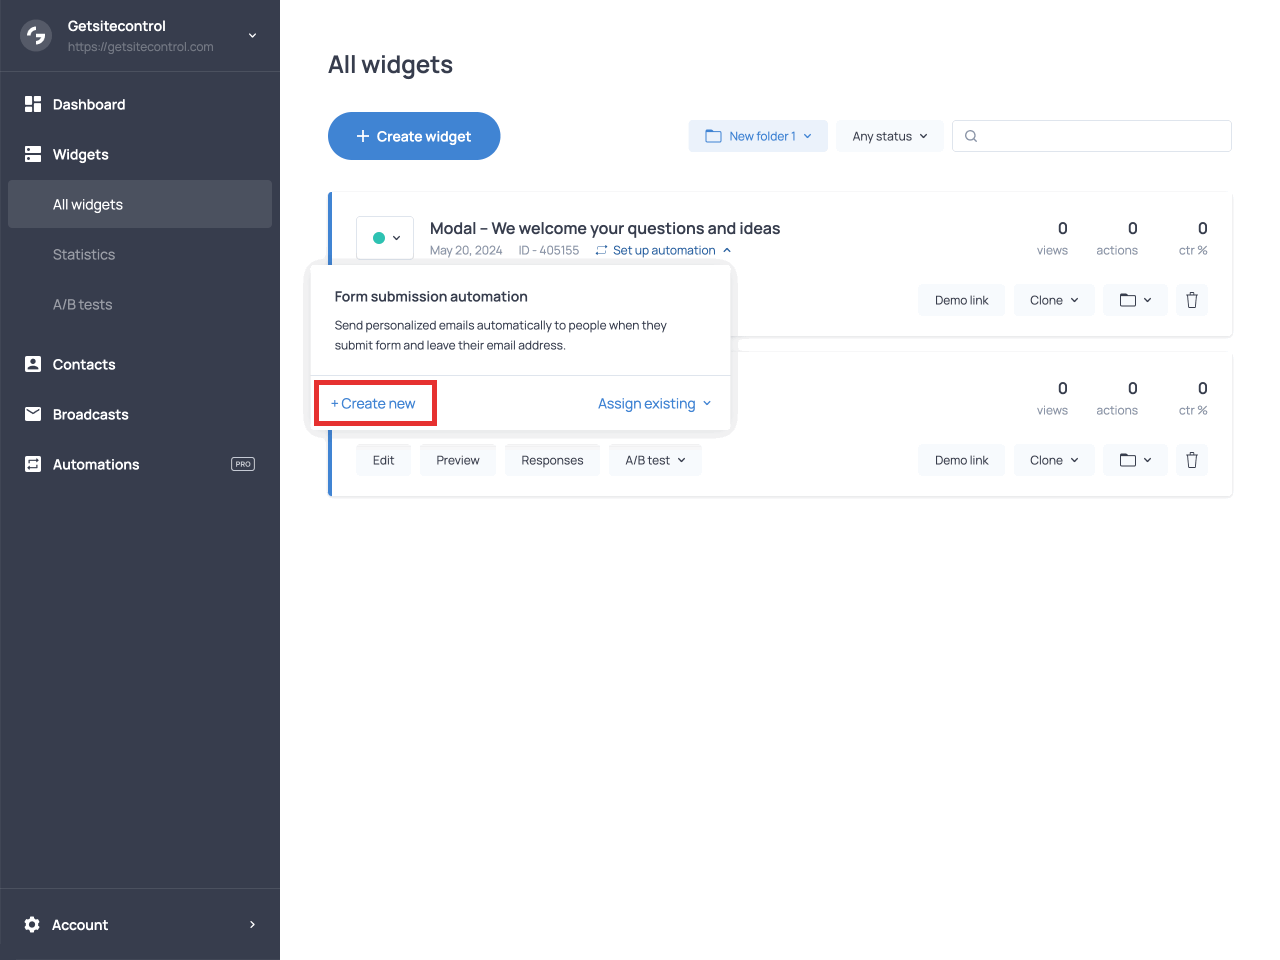Delete the Modal widget using its trash icon

click(1191, 299)
